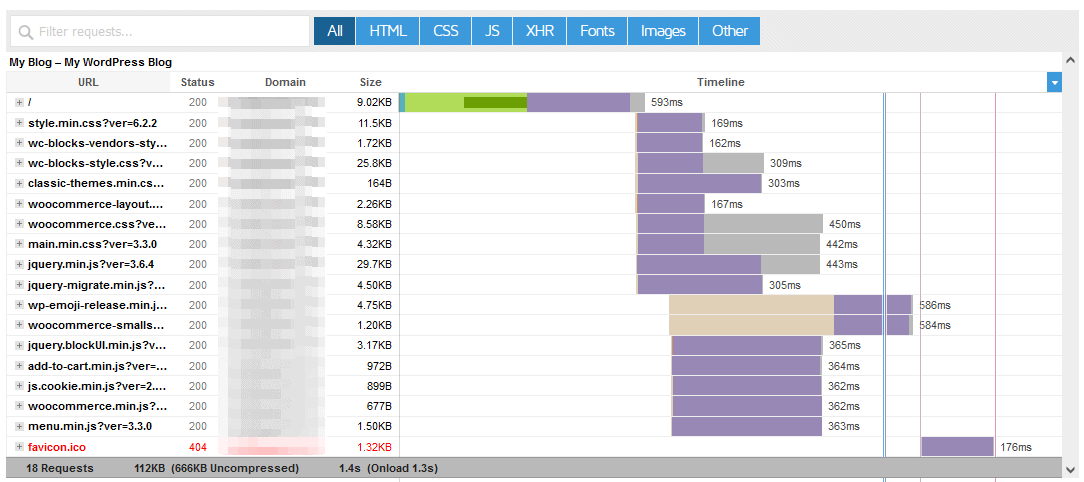Expand the main.min.css request row

click(x=19, y=244)
